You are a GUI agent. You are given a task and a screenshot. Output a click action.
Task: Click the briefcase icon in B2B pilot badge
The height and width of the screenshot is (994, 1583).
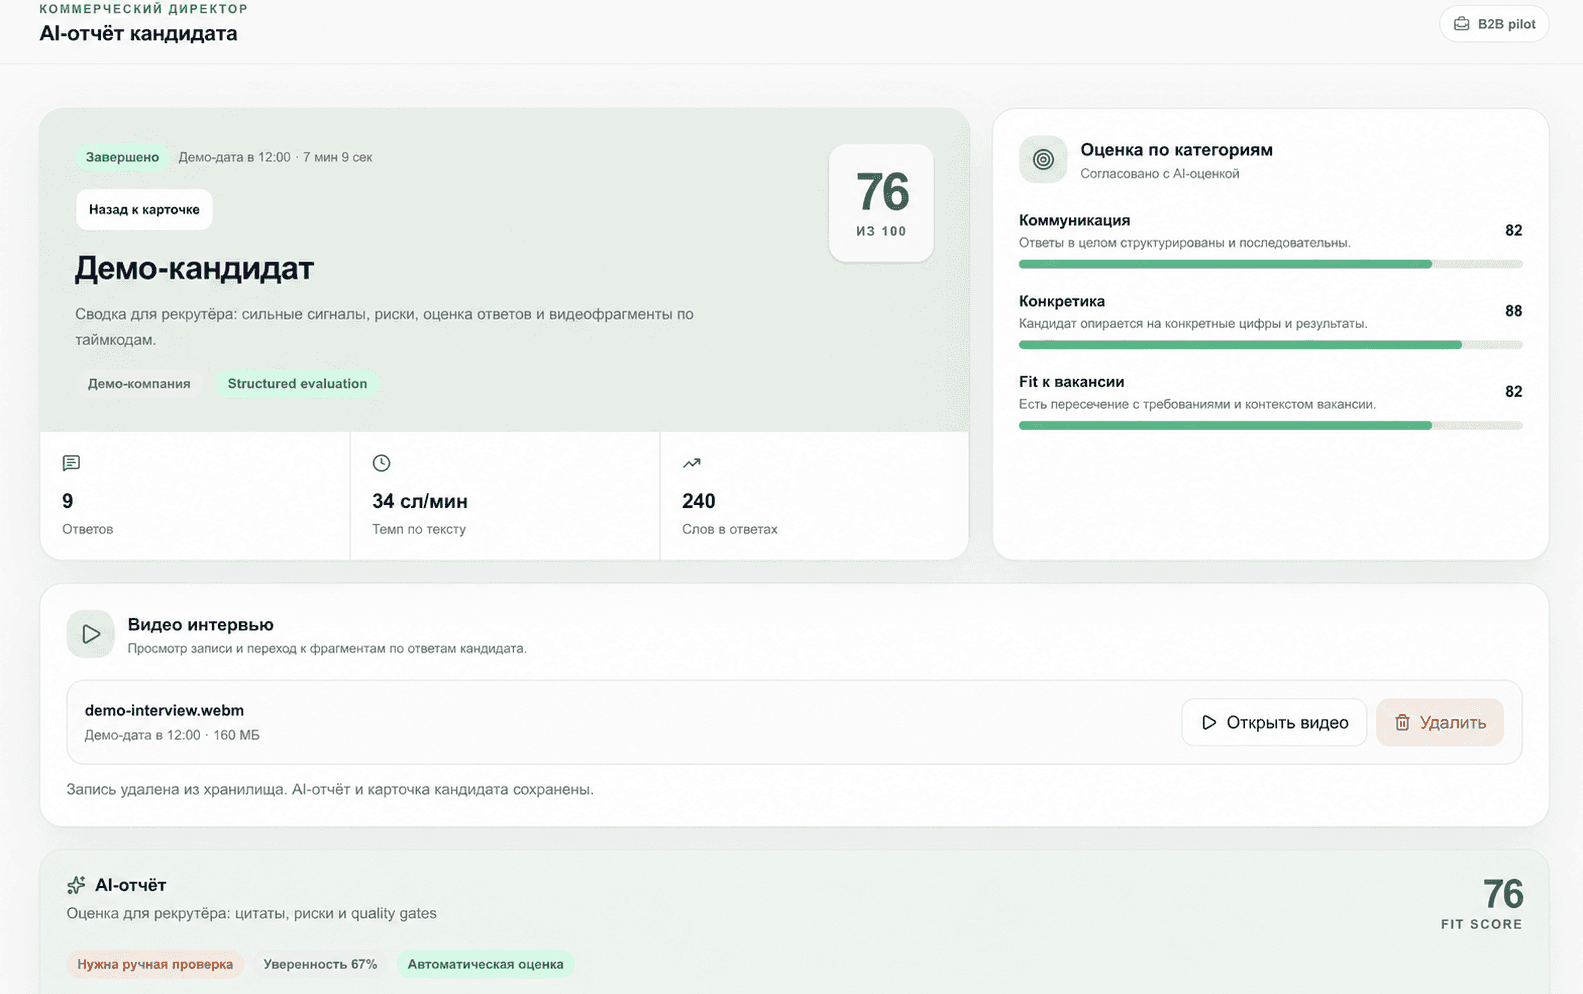pyautogui.click(x=1461, y=24)
